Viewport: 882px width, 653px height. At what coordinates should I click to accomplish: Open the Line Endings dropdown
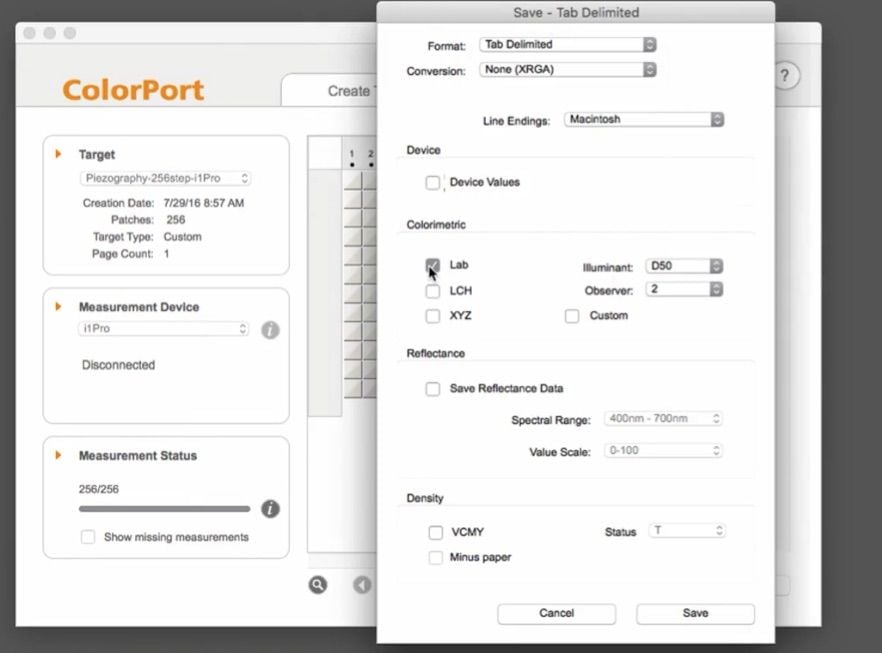coord(644,119)
